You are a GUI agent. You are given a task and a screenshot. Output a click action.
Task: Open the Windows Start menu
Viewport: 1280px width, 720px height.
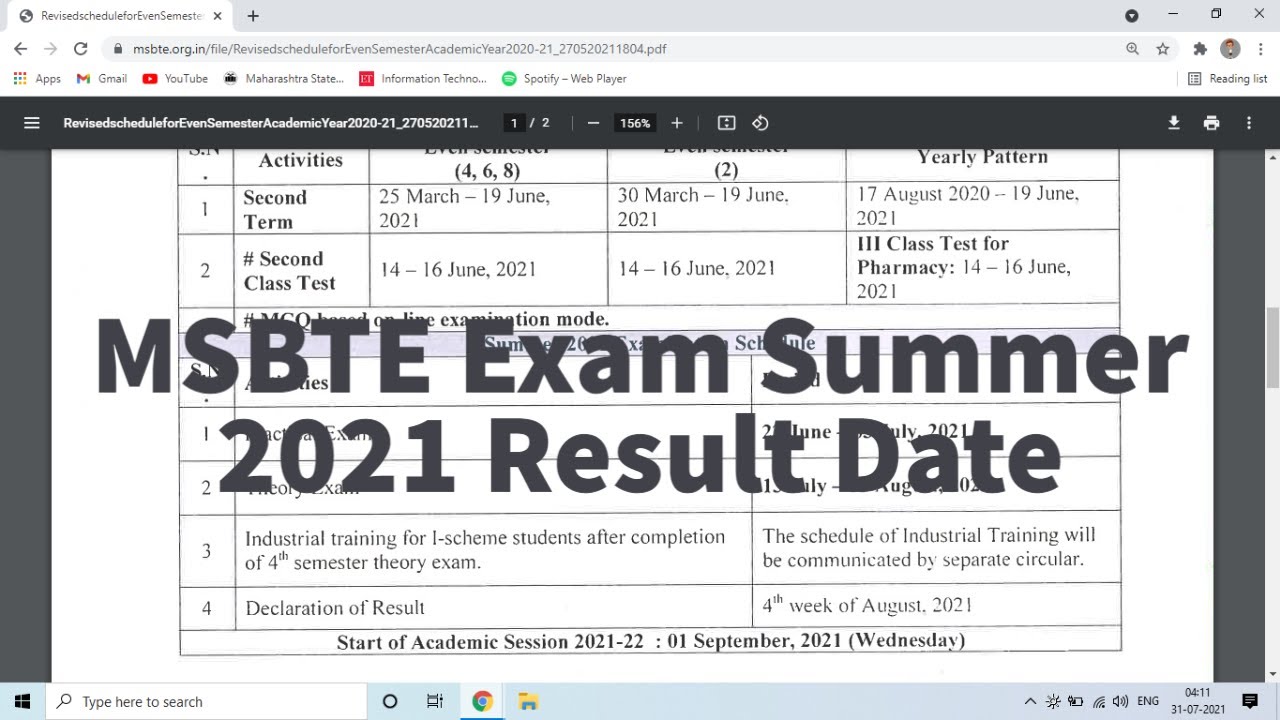point(22,701)
